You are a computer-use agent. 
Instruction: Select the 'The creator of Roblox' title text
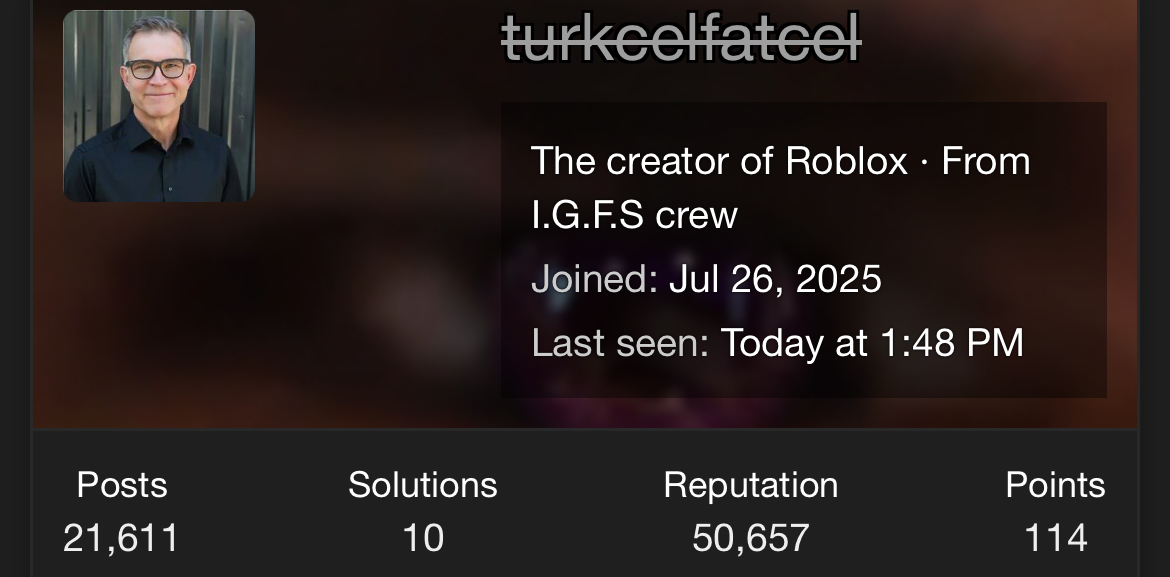pos(719,160)
